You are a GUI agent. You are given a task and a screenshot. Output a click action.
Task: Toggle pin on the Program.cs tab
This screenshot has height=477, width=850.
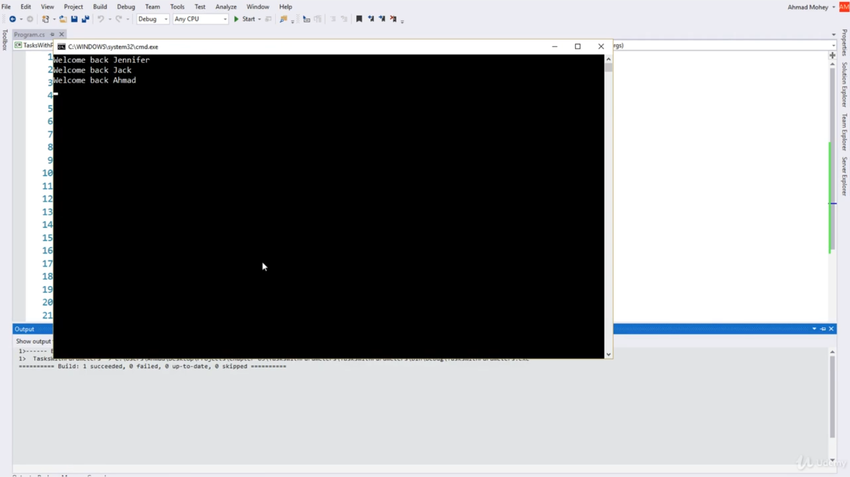(x=52, y=34)
